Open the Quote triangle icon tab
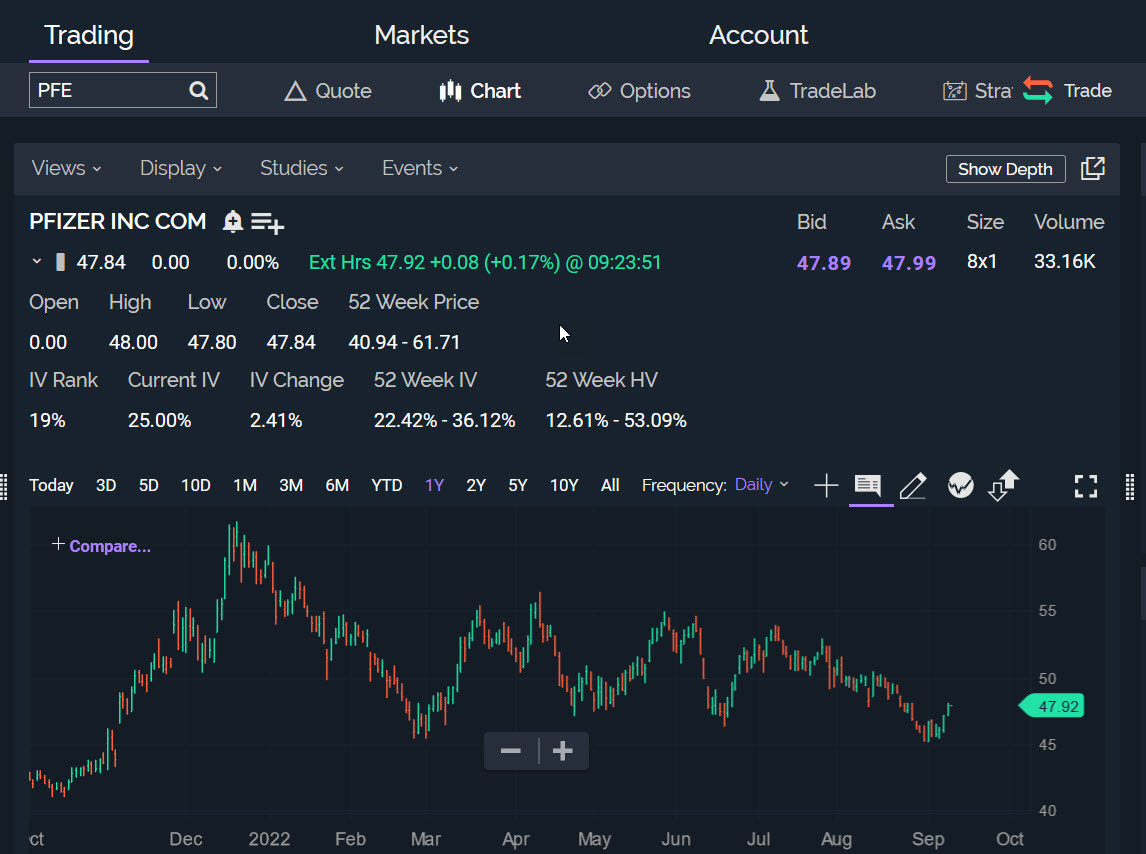1146x854 pixels. click(x=295, y=91)
